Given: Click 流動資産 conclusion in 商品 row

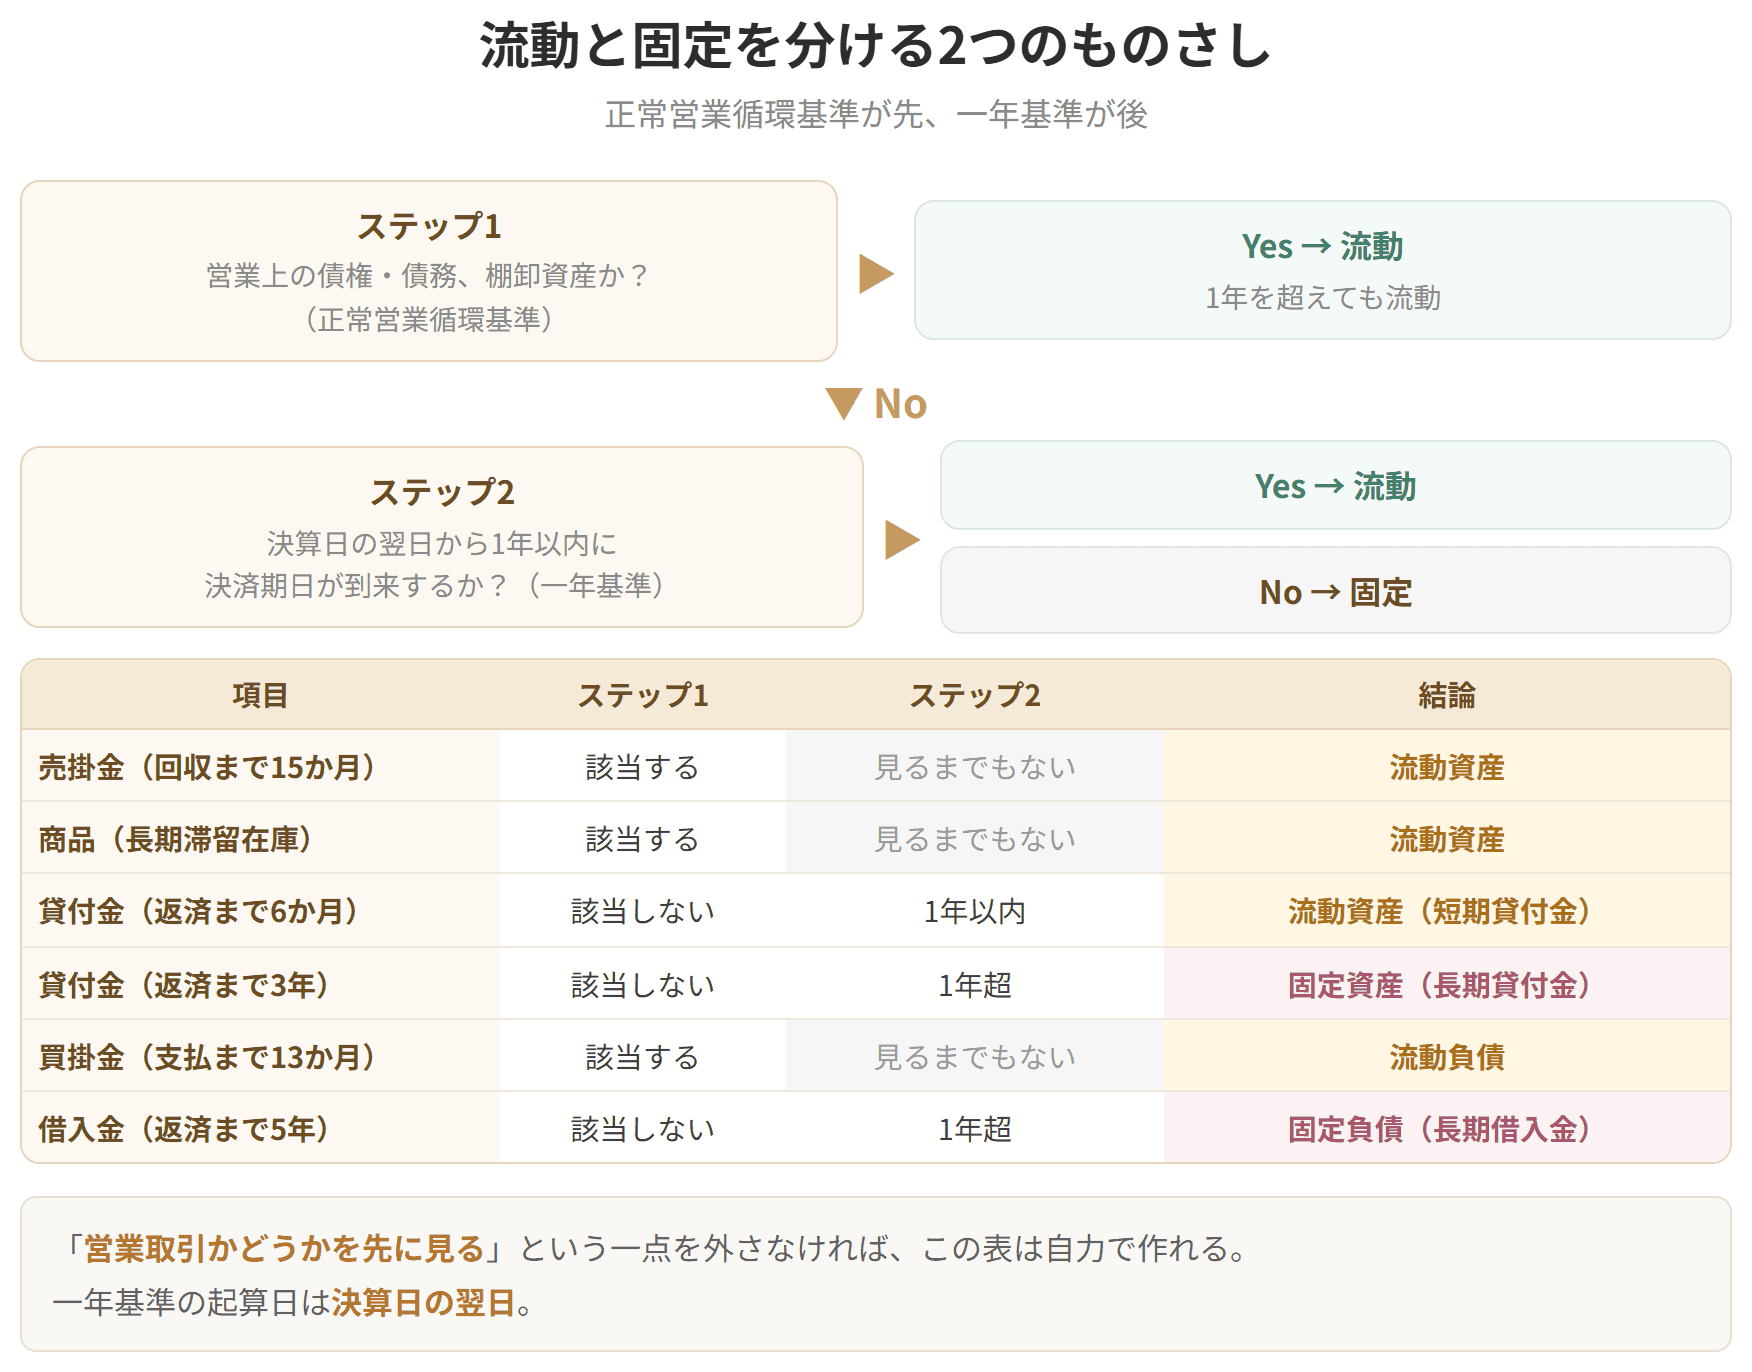Looking at the screenshot, I should coord(1447,839).
